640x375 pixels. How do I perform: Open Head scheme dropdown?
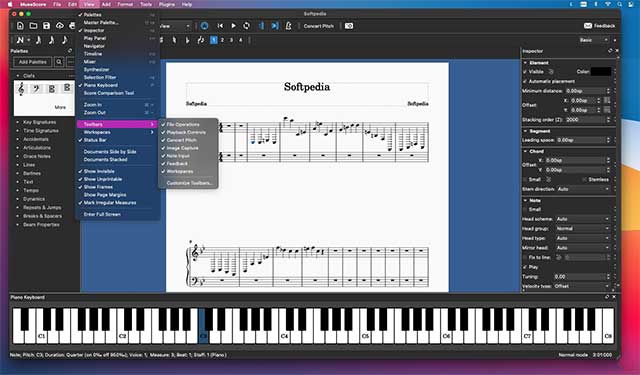[582, 219]
